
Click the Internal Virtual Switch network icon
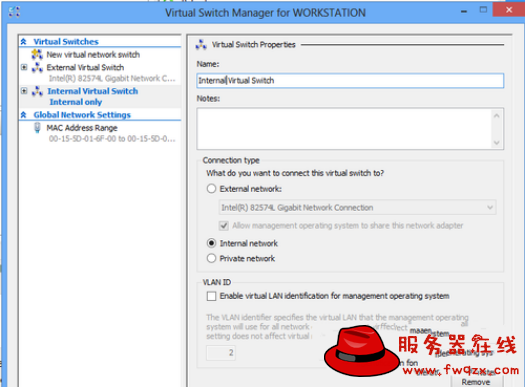(37, 91)
